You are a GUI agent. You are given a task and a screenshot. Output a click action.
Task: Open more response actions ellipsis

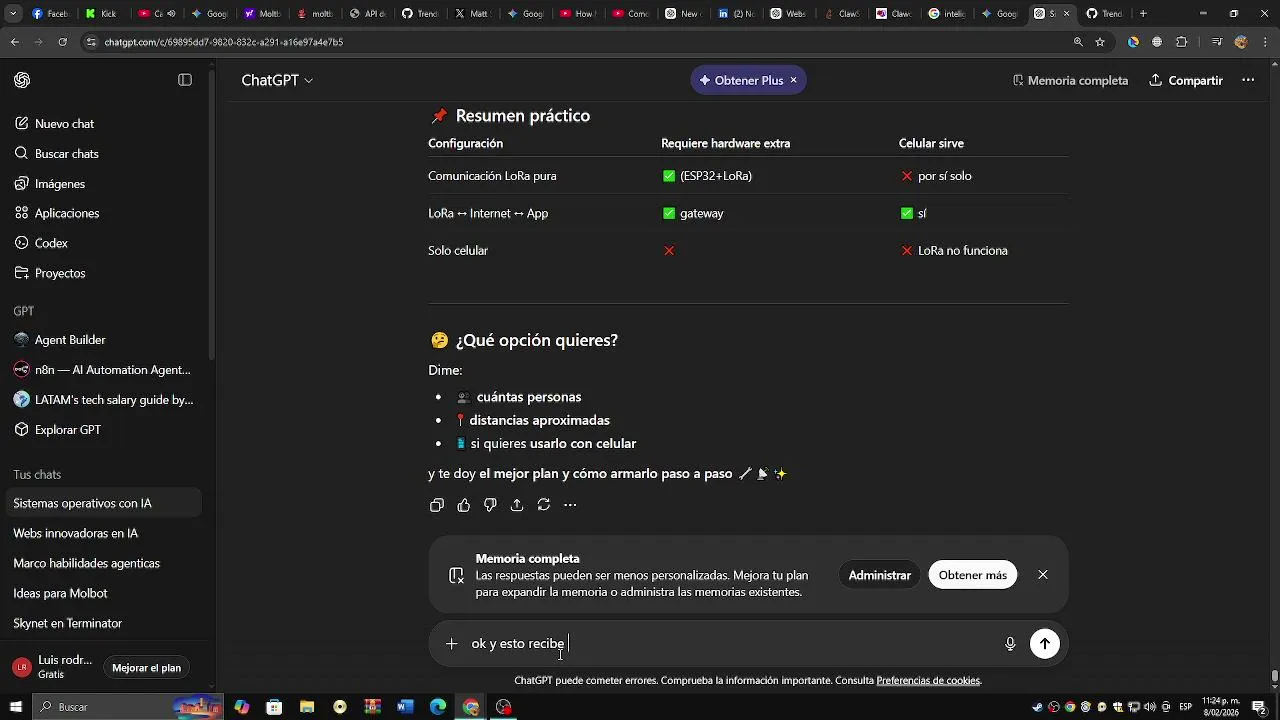click(x=570, y=505)
